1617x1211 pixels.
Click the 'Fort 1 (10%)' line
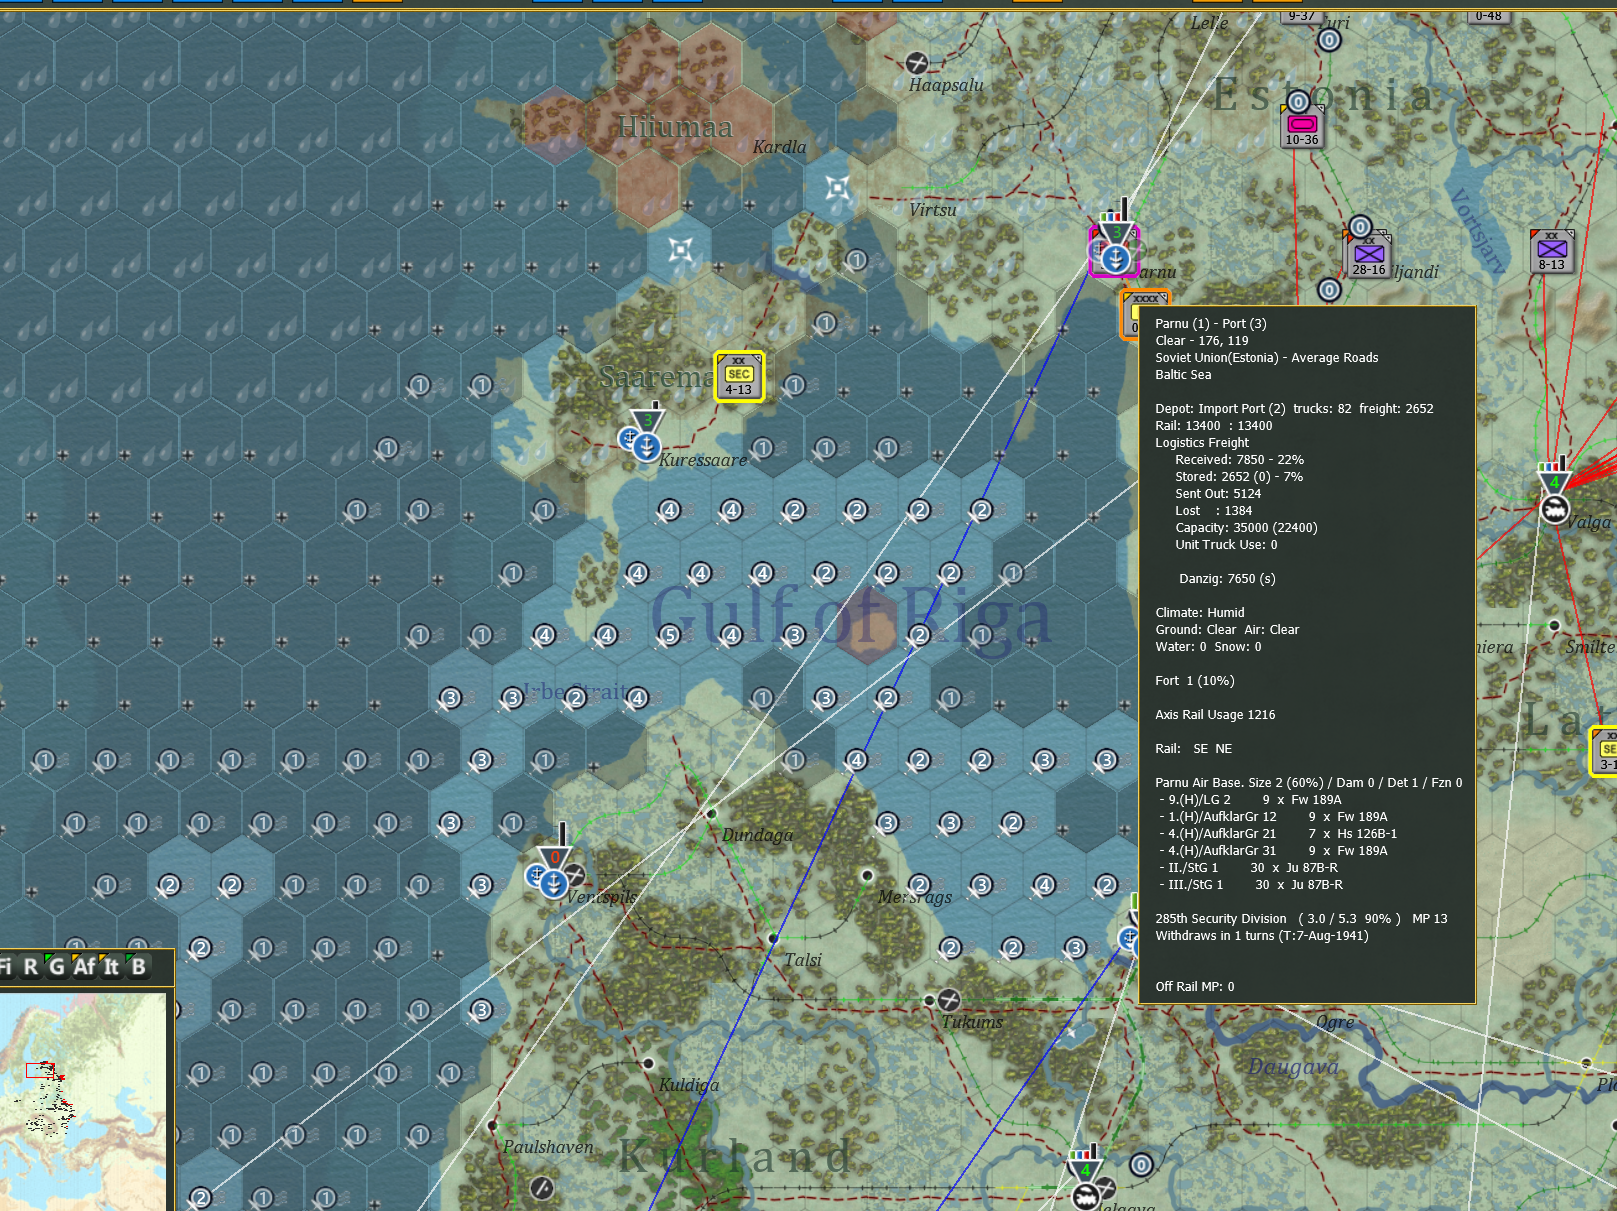(1194, 680)
